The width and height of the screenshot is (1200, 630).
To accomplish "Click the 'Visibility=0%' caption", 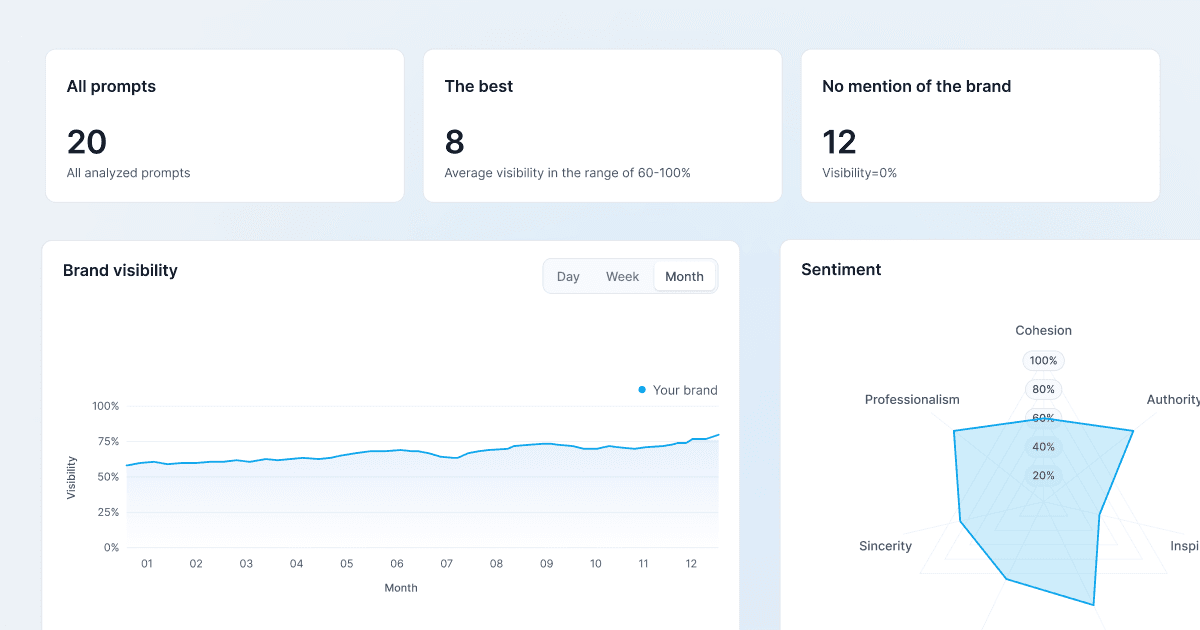I will click(x=860, y=173).
